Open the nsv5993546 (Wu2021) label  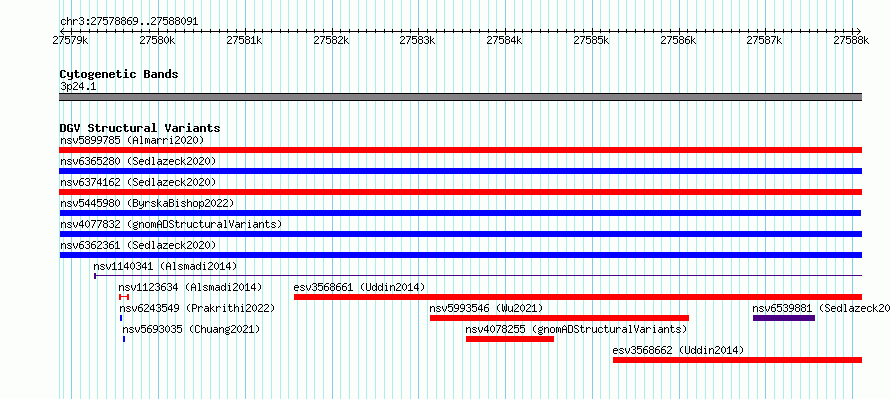(486, 308)
